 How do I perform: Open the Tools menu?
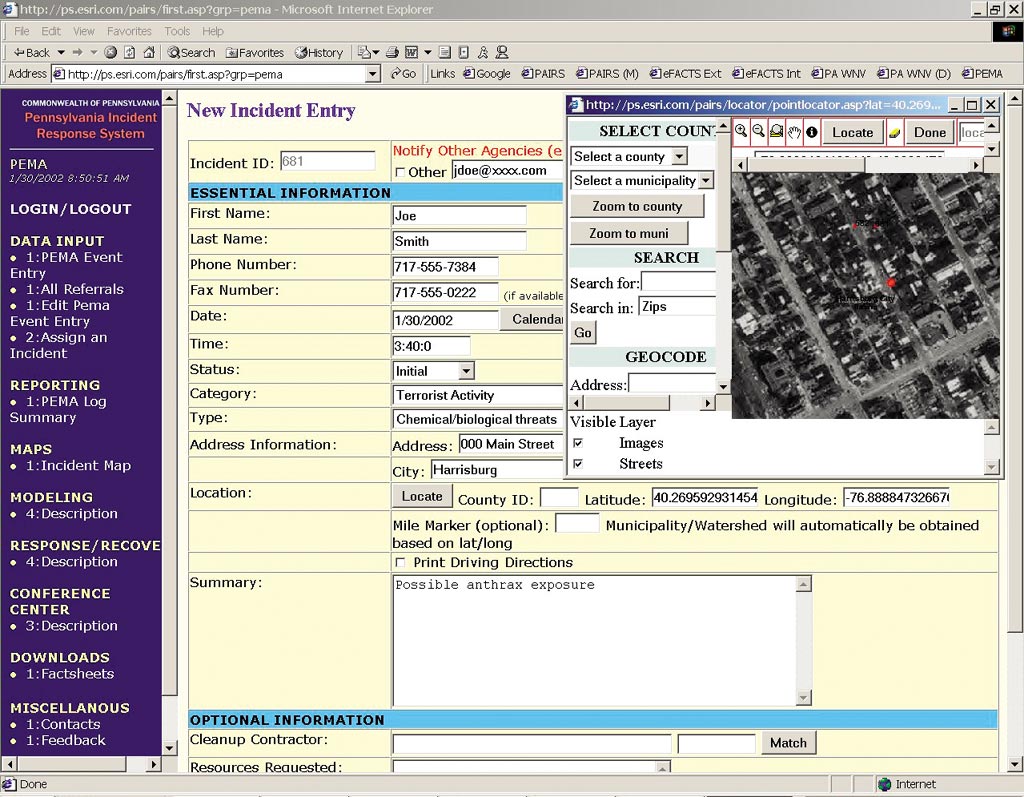tap(177, 31)
